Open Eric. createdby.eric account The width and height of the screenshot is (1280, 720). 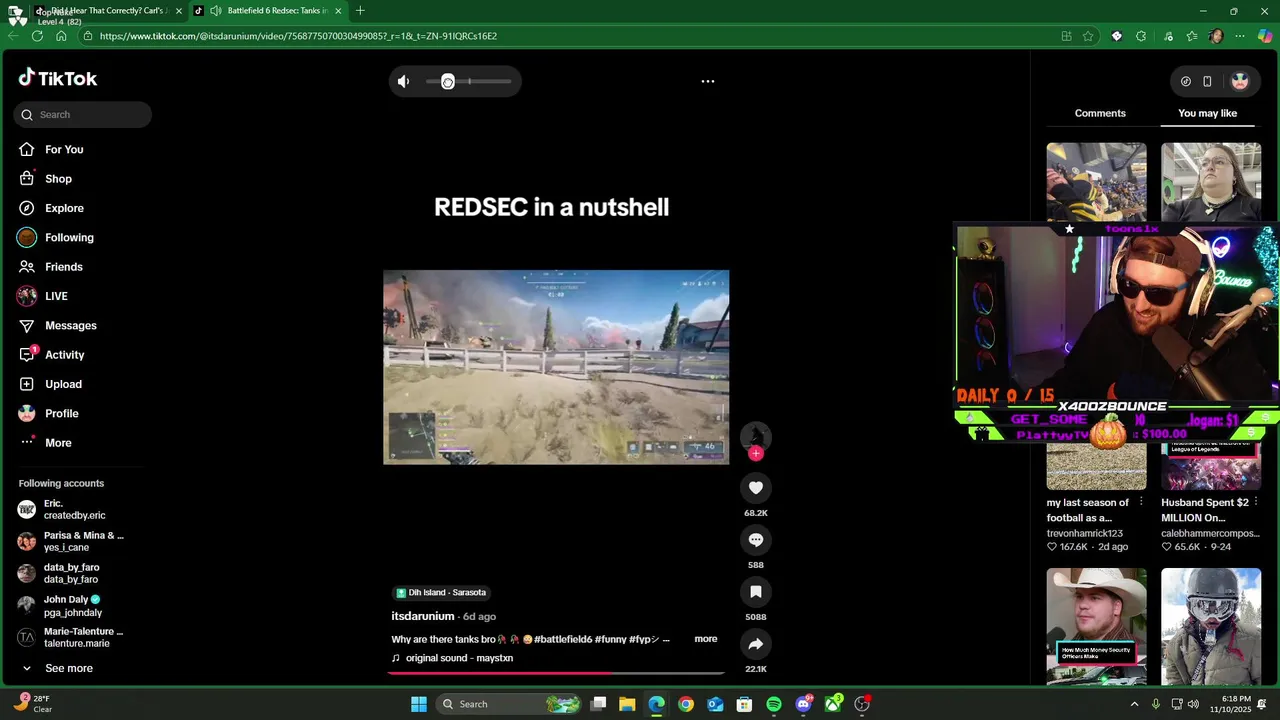tap(74, 510)
